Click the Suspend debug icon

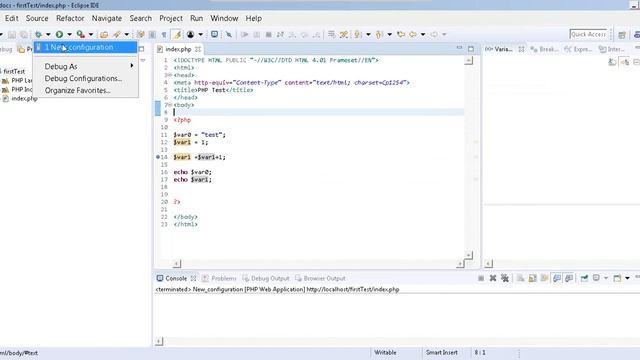[256, 35]
